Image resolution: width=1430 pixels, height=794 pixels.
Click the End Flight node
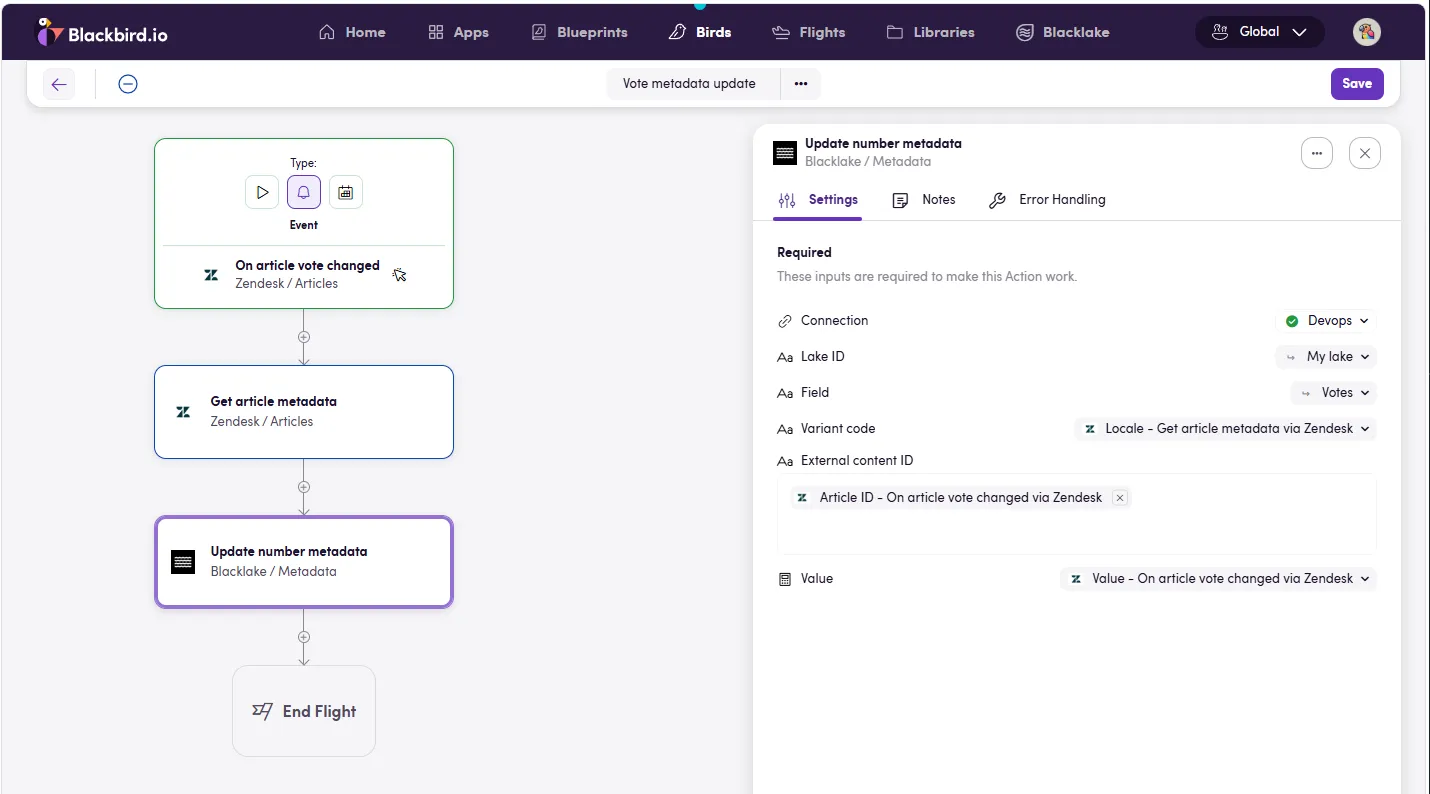coord(304,711)
